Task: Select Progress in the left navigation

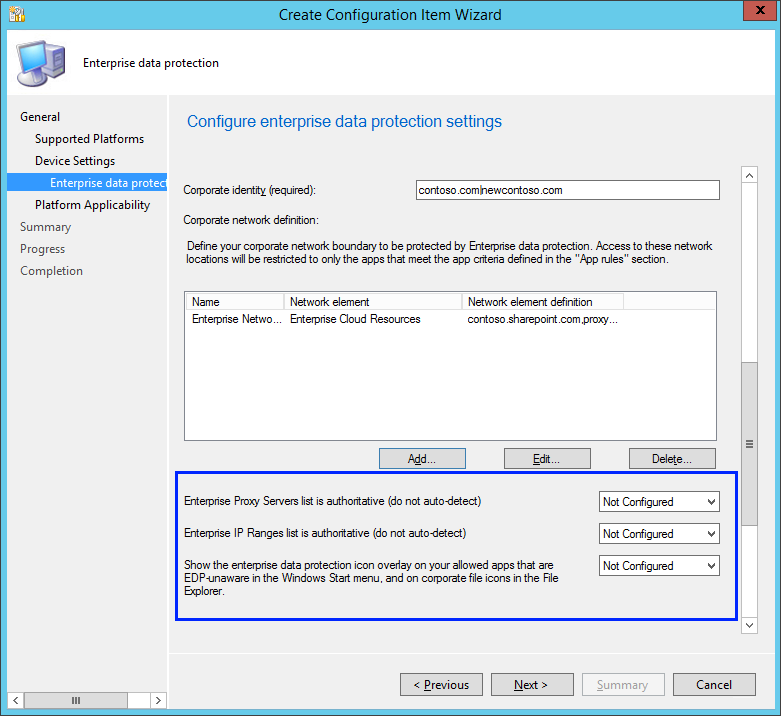Action: coord(42,249)
